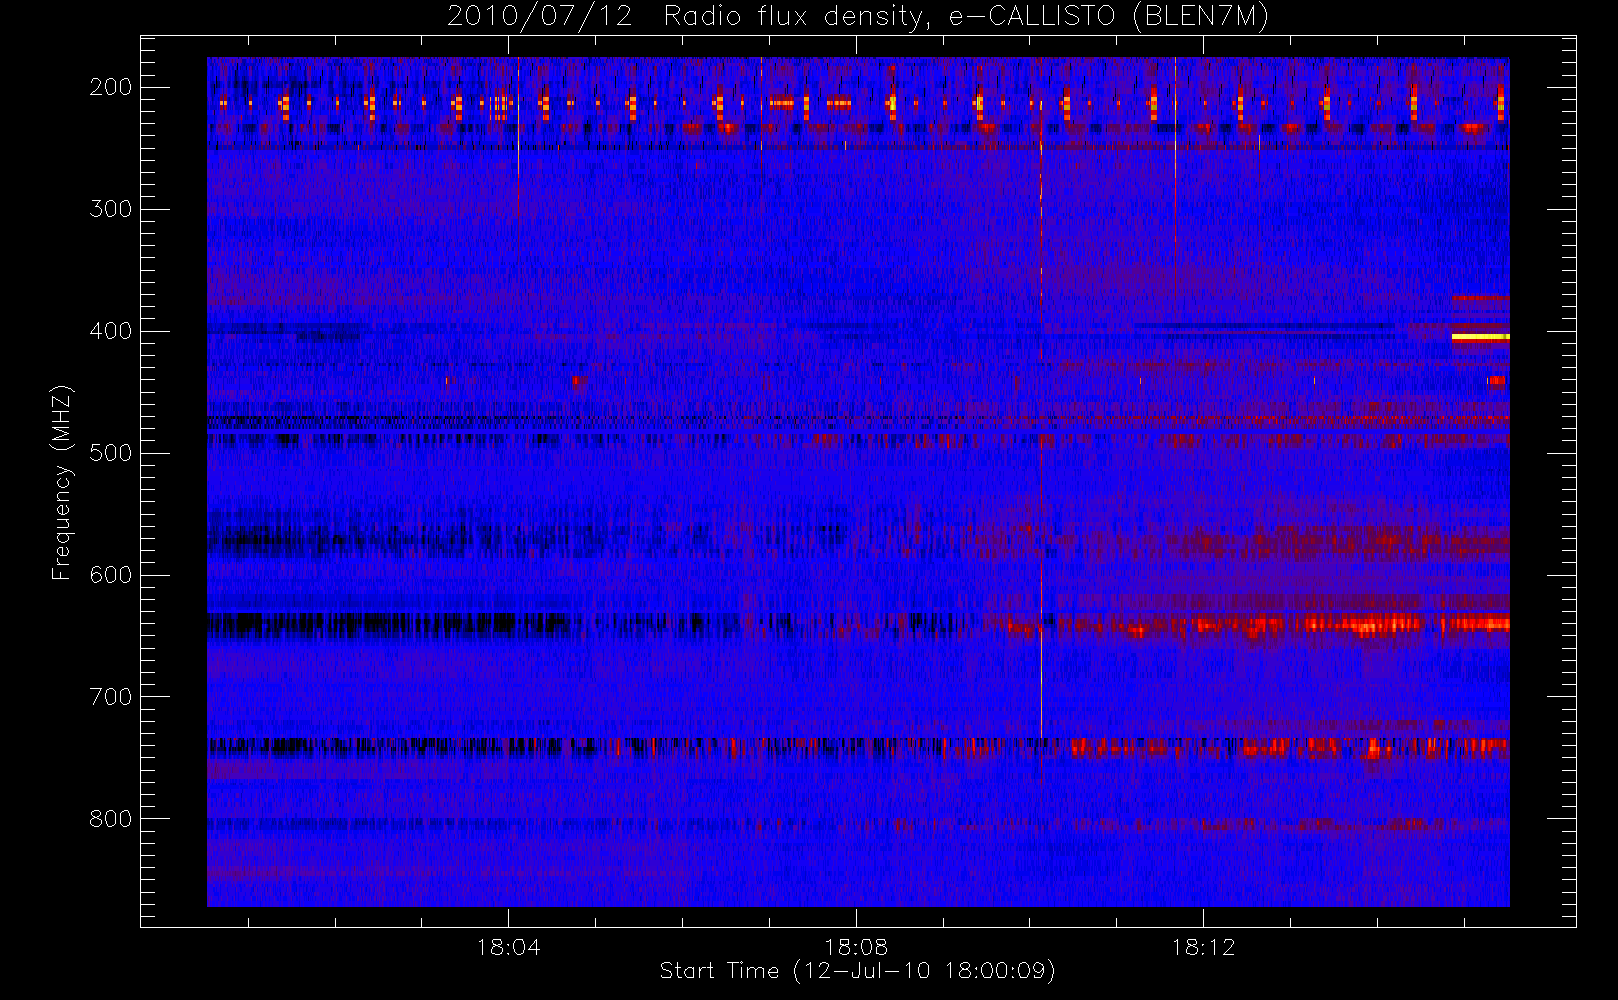The width and height of the screenshot is (1618, 1000).
Task: Click the 500 frequency tick label
Action: [110, 453]
